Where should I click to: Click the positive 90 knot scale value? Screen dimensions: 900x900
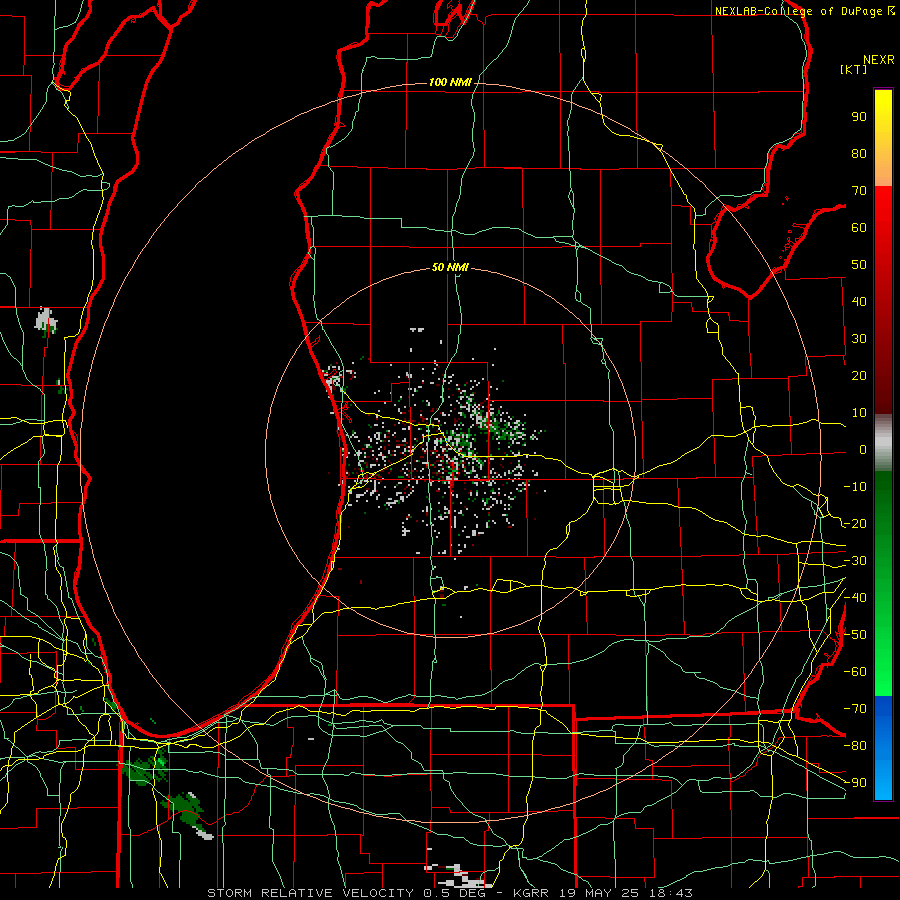(x=859, y=117)
